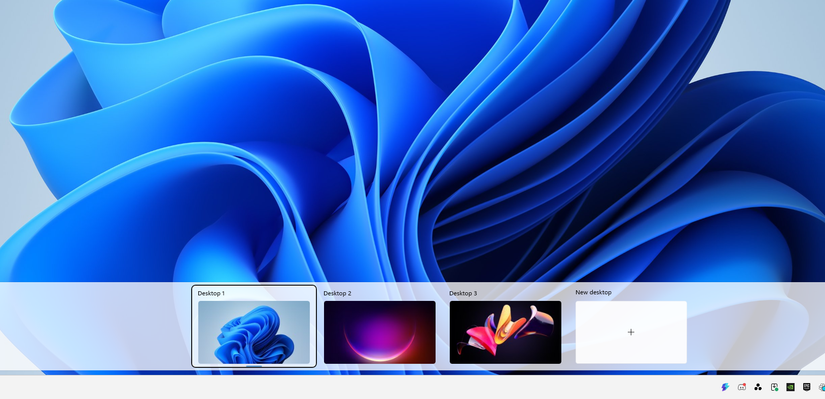Click the blue lightning bolt tray icon
The height and width of the screenshot is (399, 825).
(x=725, y=387)
